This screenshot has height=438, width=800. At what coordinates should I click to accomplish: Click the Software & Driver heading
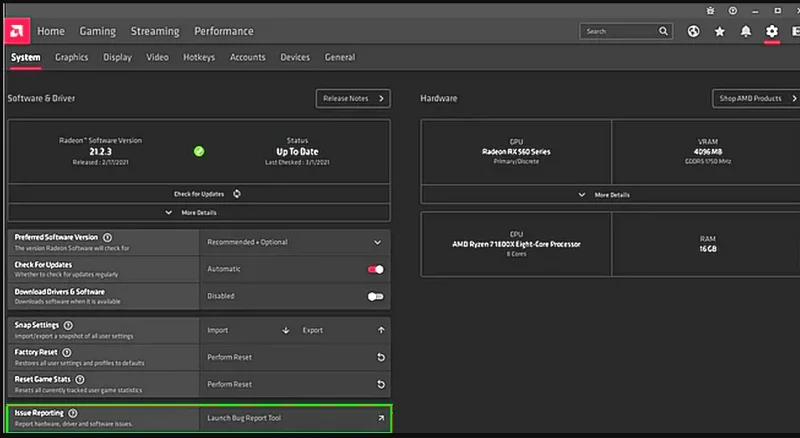[41, 98]
